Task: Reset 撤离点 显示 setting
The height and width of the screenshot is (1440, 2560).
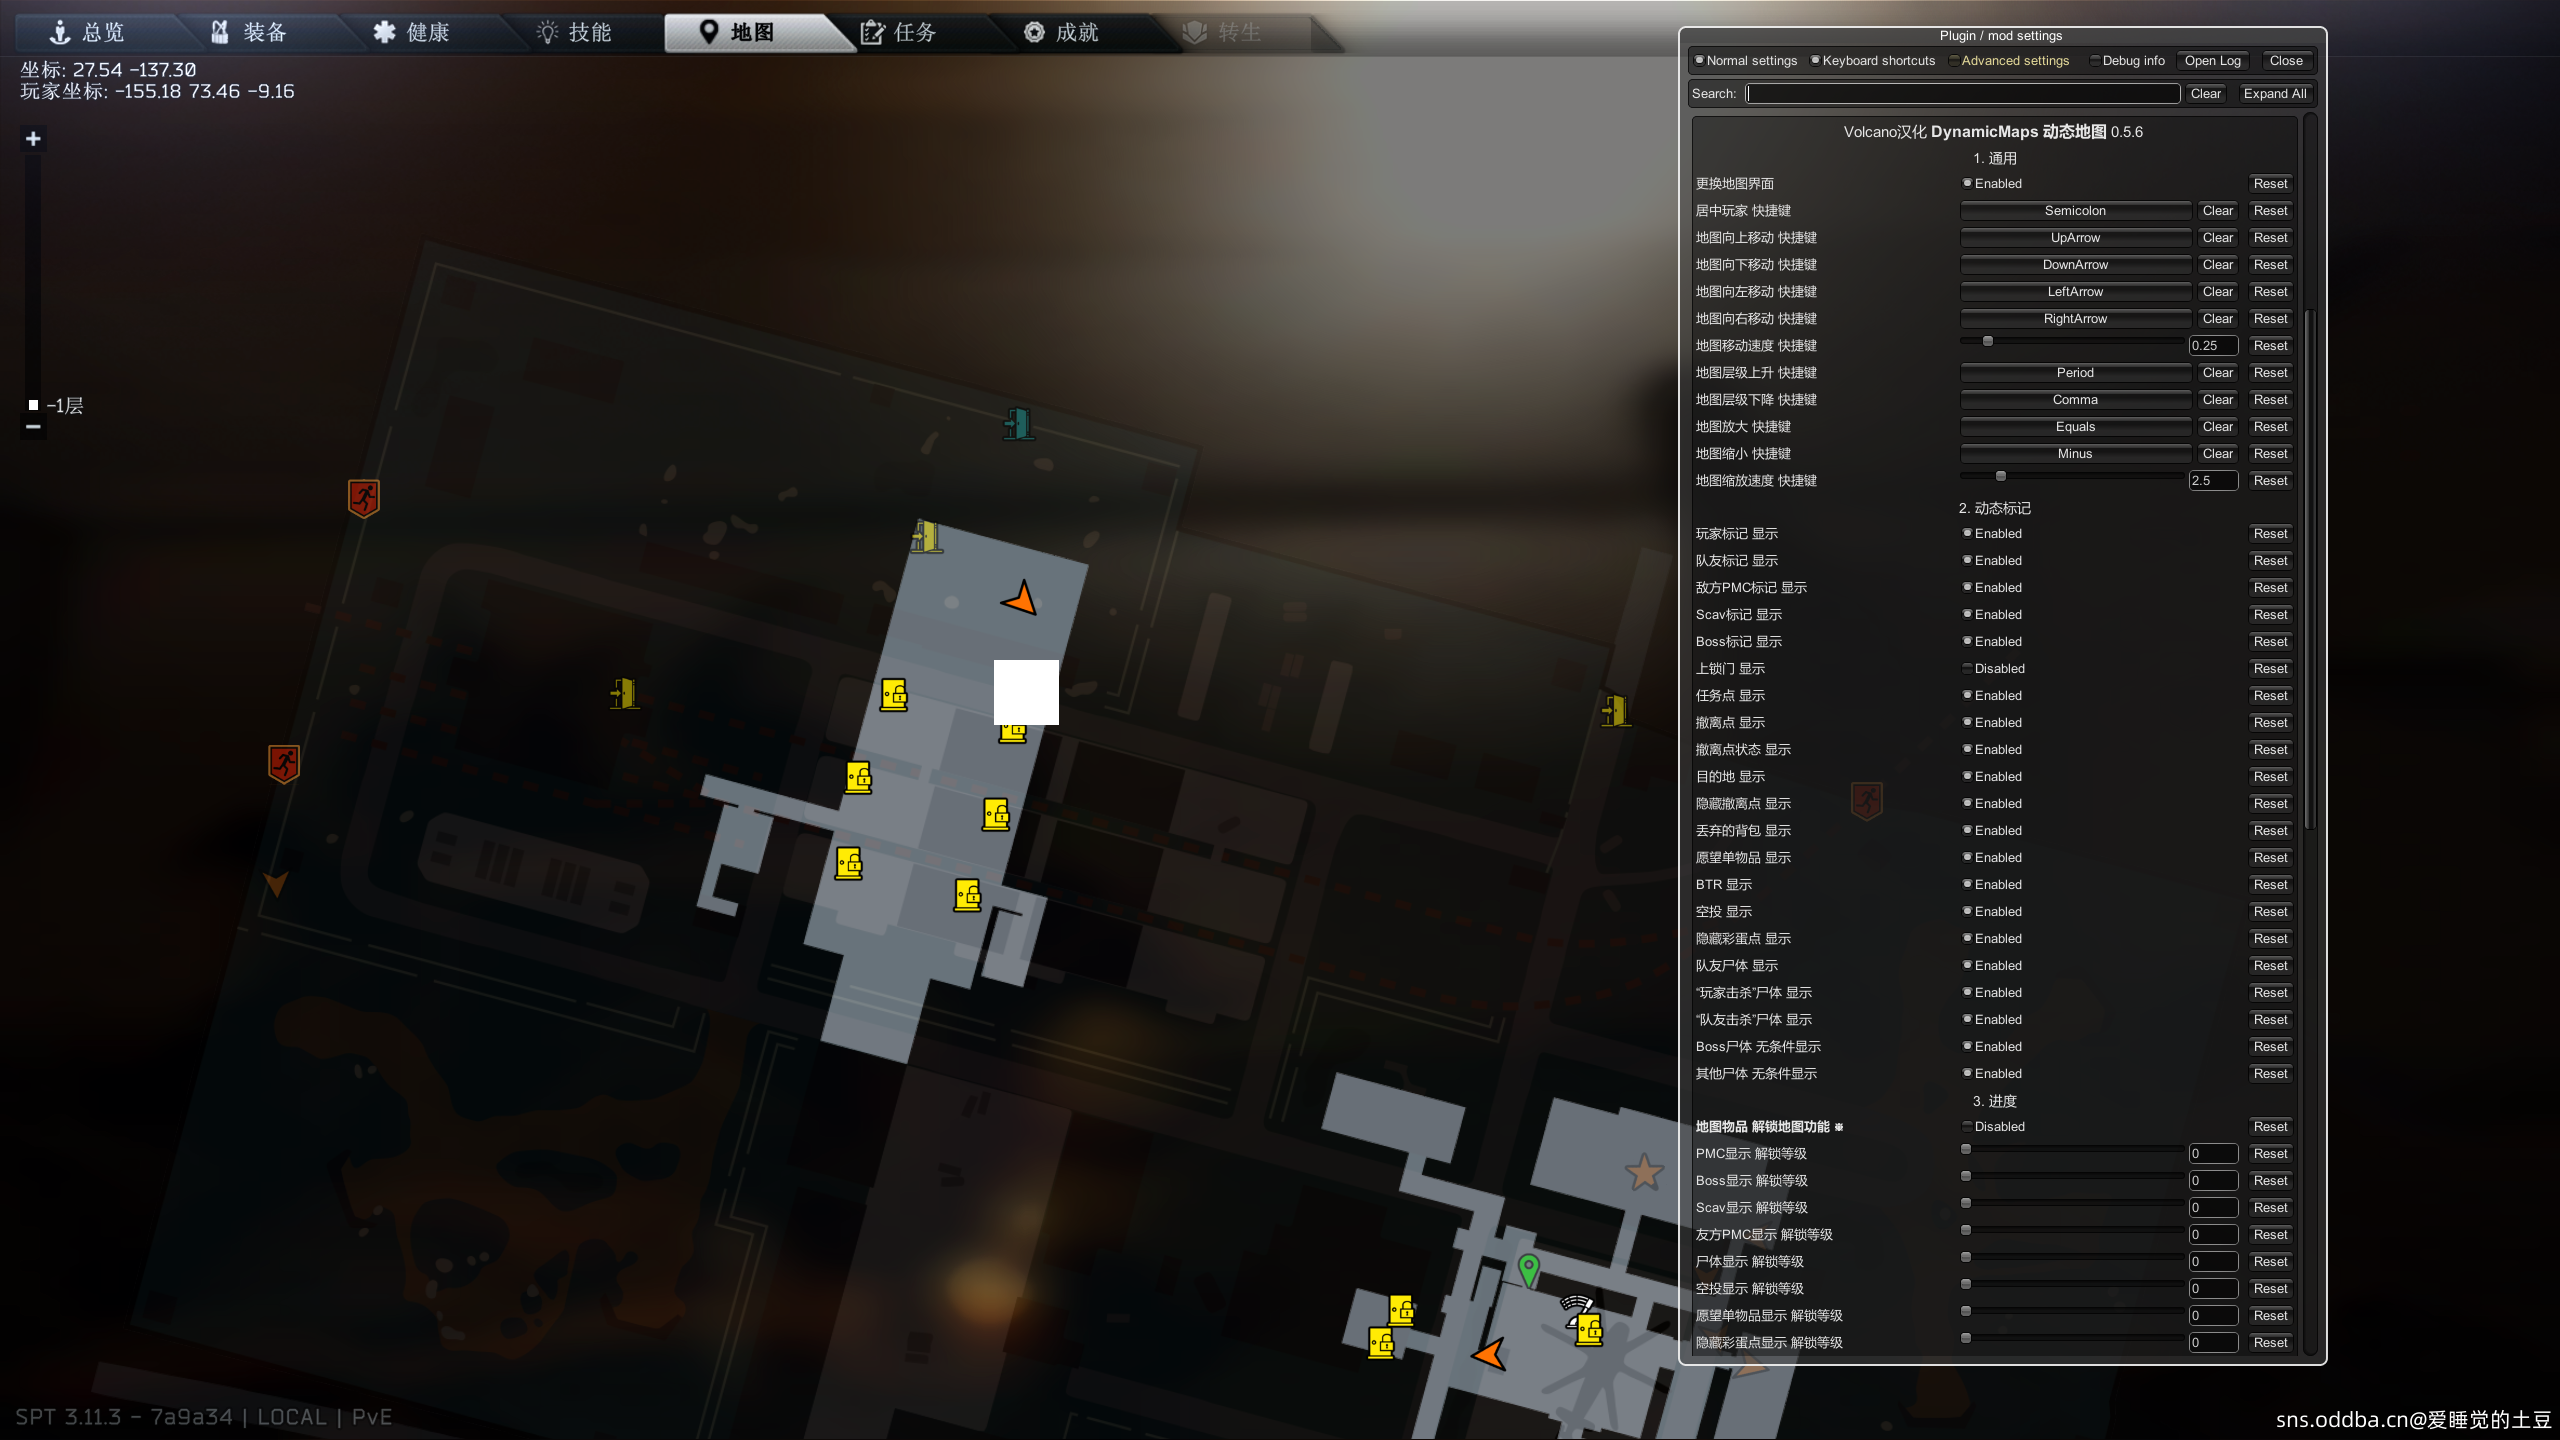Action: [2270, 723]
